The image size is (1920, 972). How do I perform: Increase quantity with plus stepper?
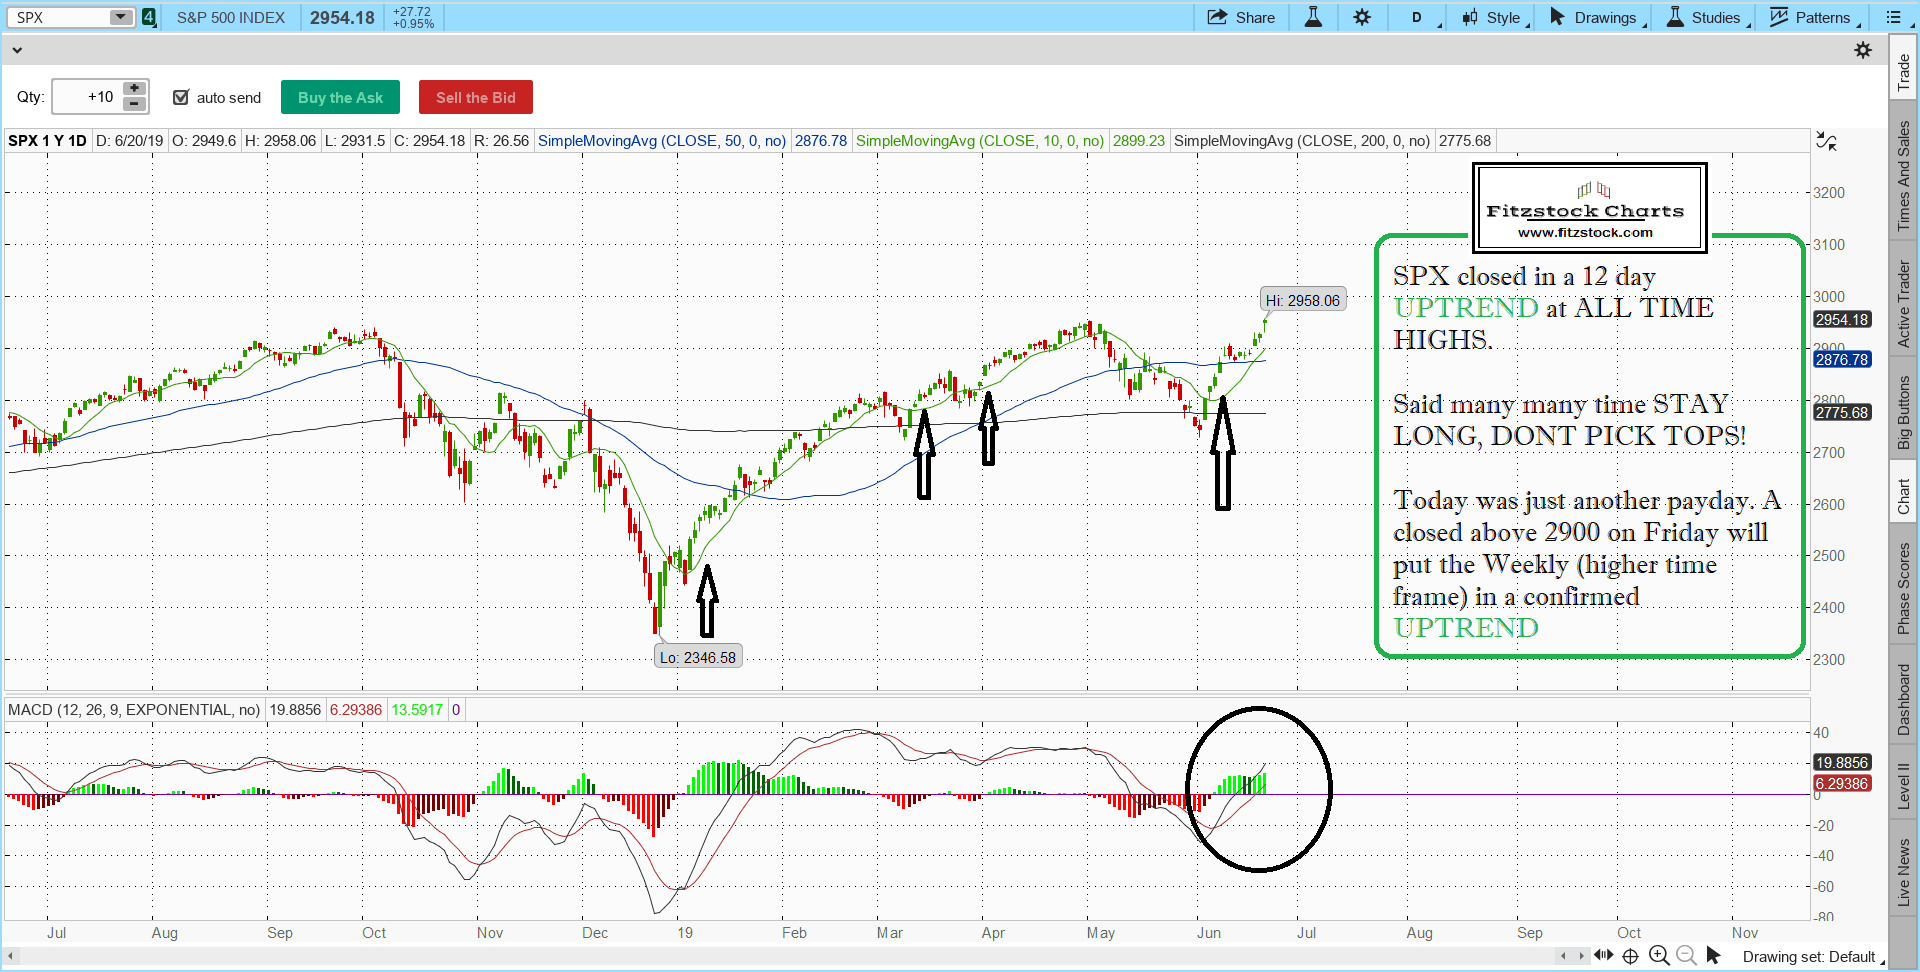click(134, 89)
